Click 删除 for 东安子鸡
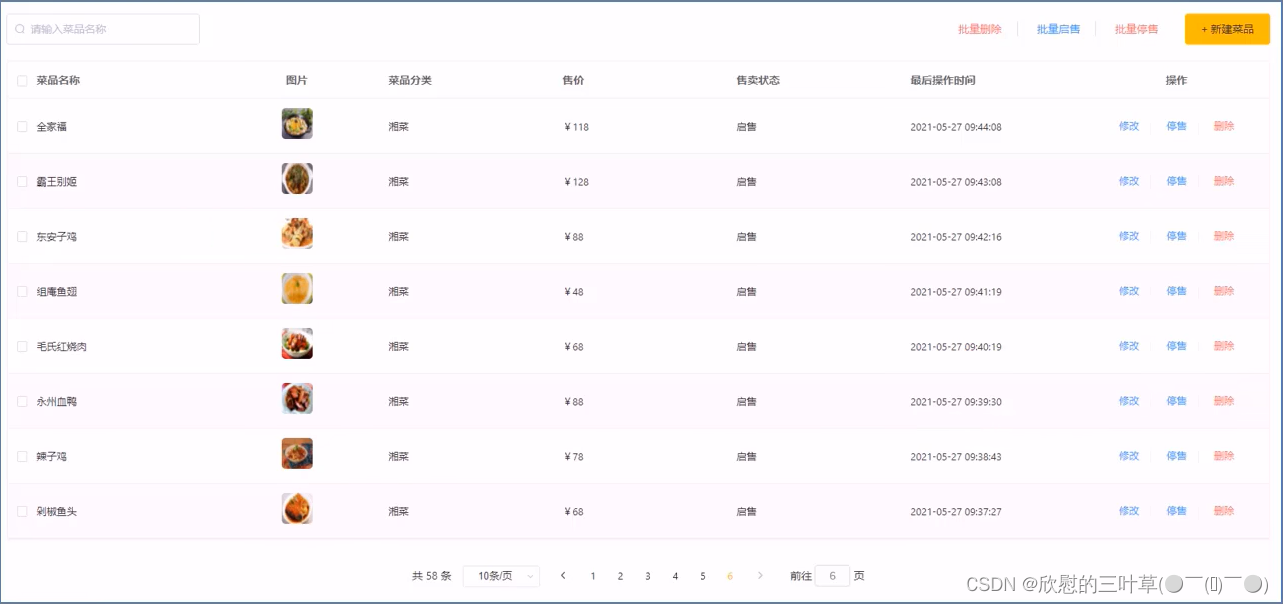Viewport: 1283px width, 604px height. point(1224,236)
